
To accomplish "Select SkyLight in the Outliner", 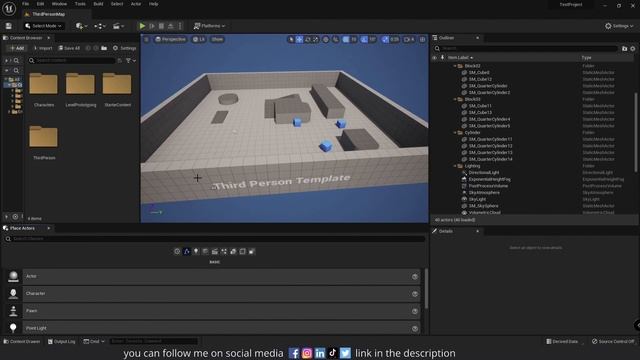I will [477, 199].
